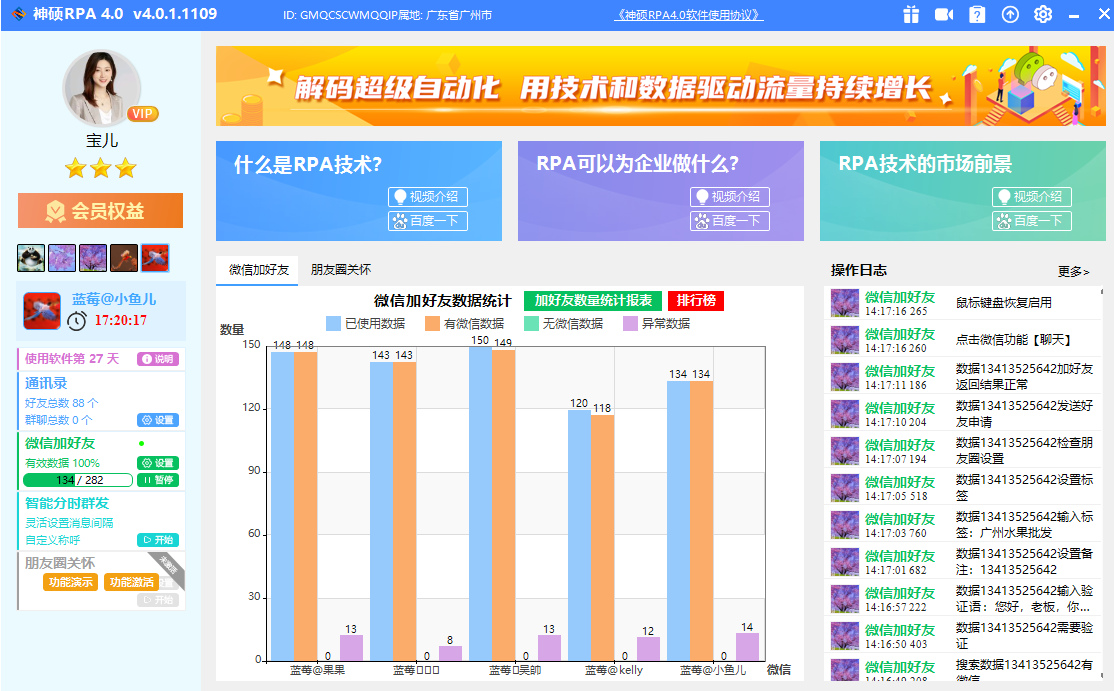Click the blue 150 bar for 蓝莓□吴帅

coord(480,504)
